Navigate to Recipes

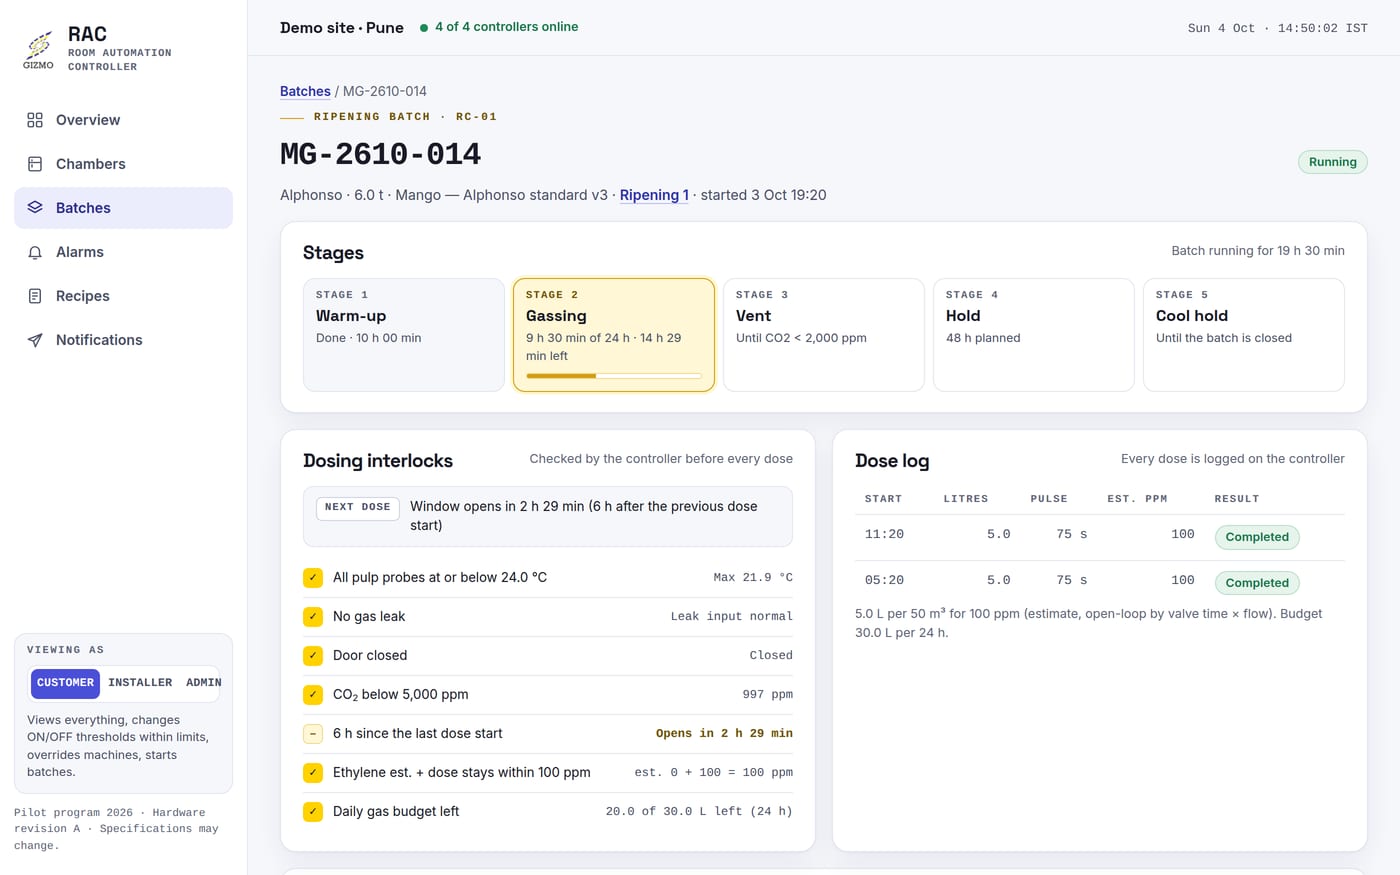pos(123,296)
